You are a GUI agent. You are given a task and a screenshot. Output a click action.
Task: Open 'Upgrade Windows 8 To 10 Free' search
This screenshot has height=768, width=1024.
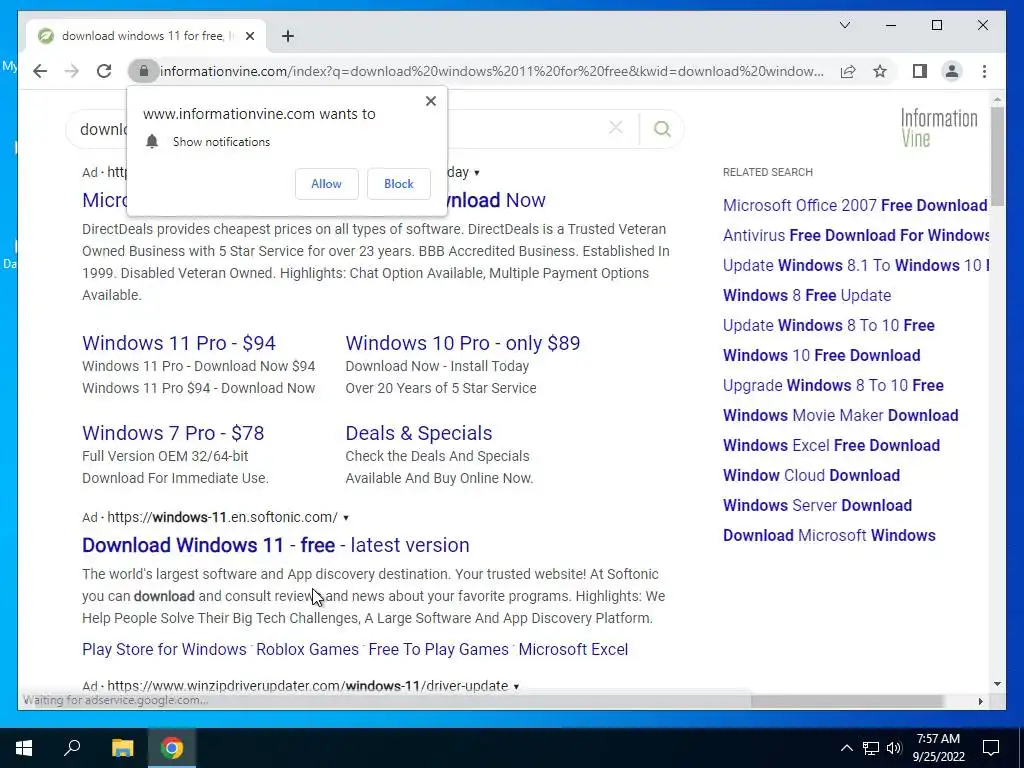(x=833, y=385)
